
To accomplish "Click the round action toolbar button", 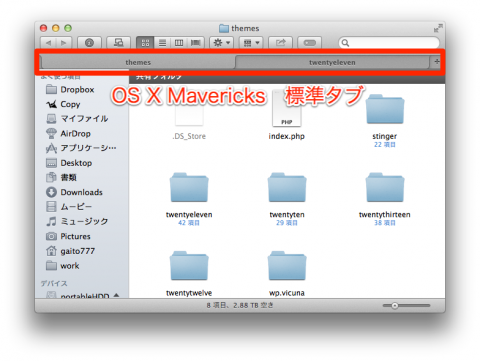I will pyautogui.click(x=89, y=43).
